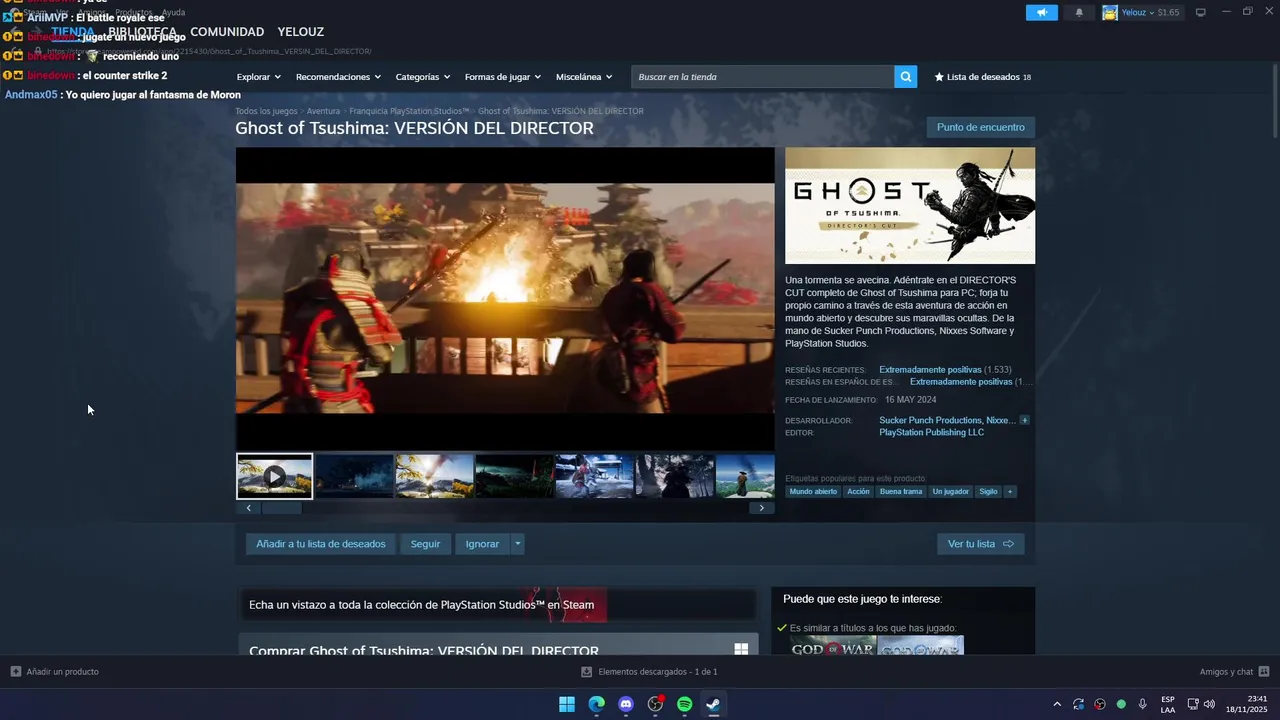Select the Mundo abierto tag

click(813, 492)
